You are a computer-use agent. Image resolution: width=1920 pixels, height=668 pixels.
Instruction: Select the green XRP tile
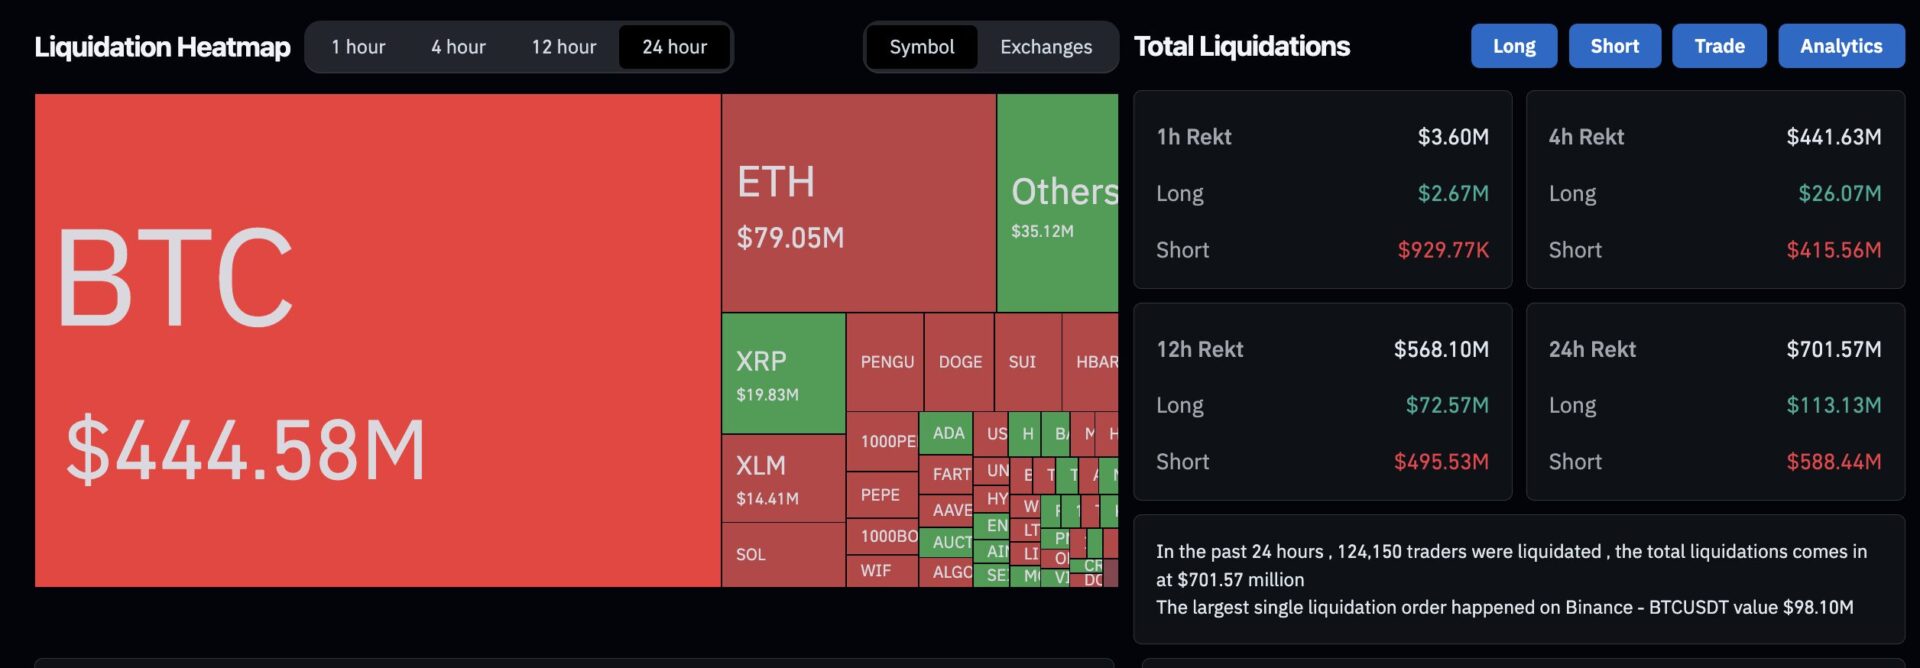(x=784, y=373)
